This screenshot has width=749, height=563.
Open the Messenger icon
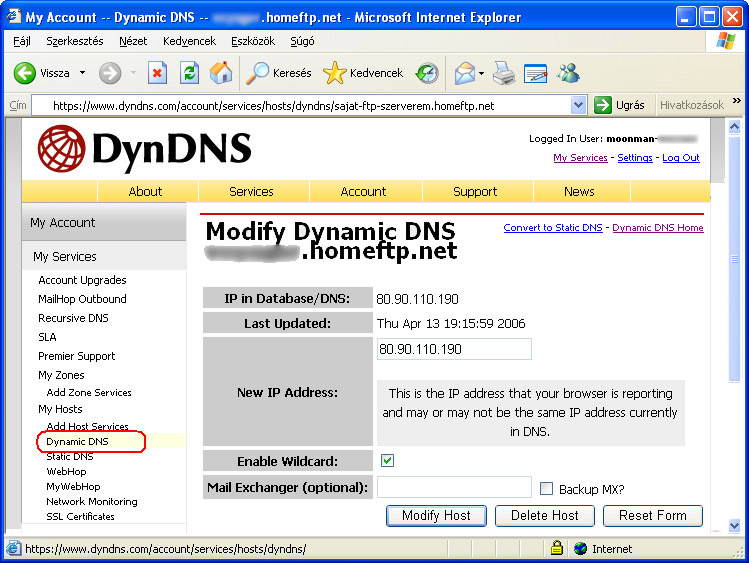point(568,73)
